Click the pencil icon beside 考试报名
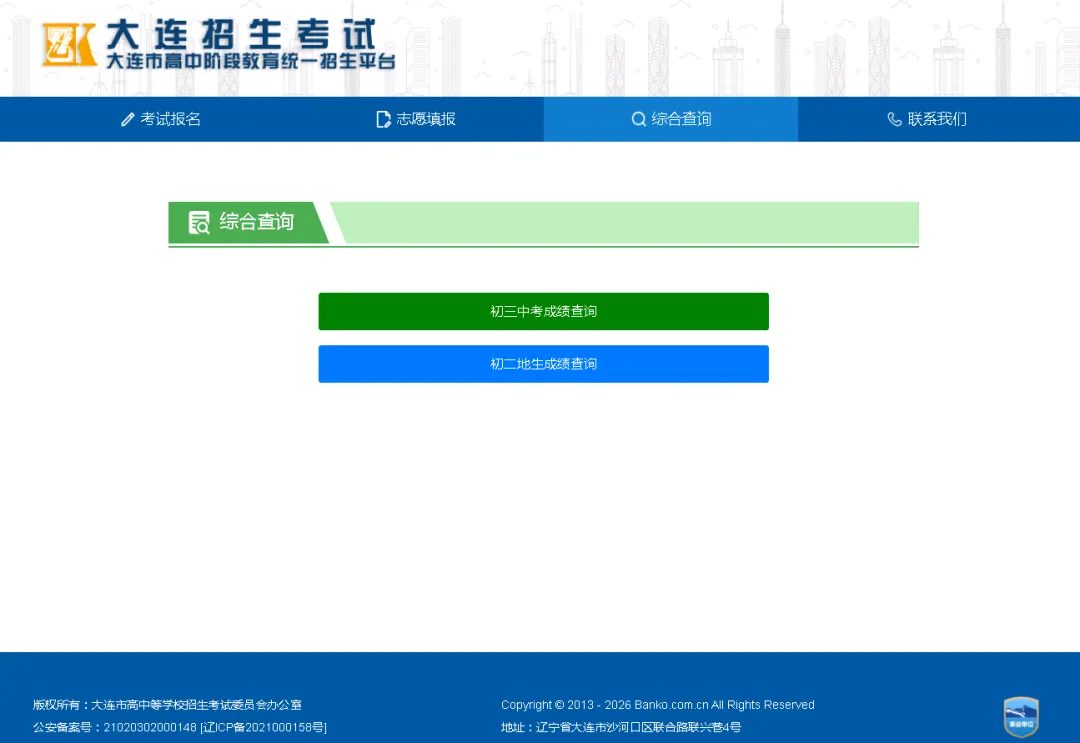The image size is (1080, 743). (x=127, y=120)
